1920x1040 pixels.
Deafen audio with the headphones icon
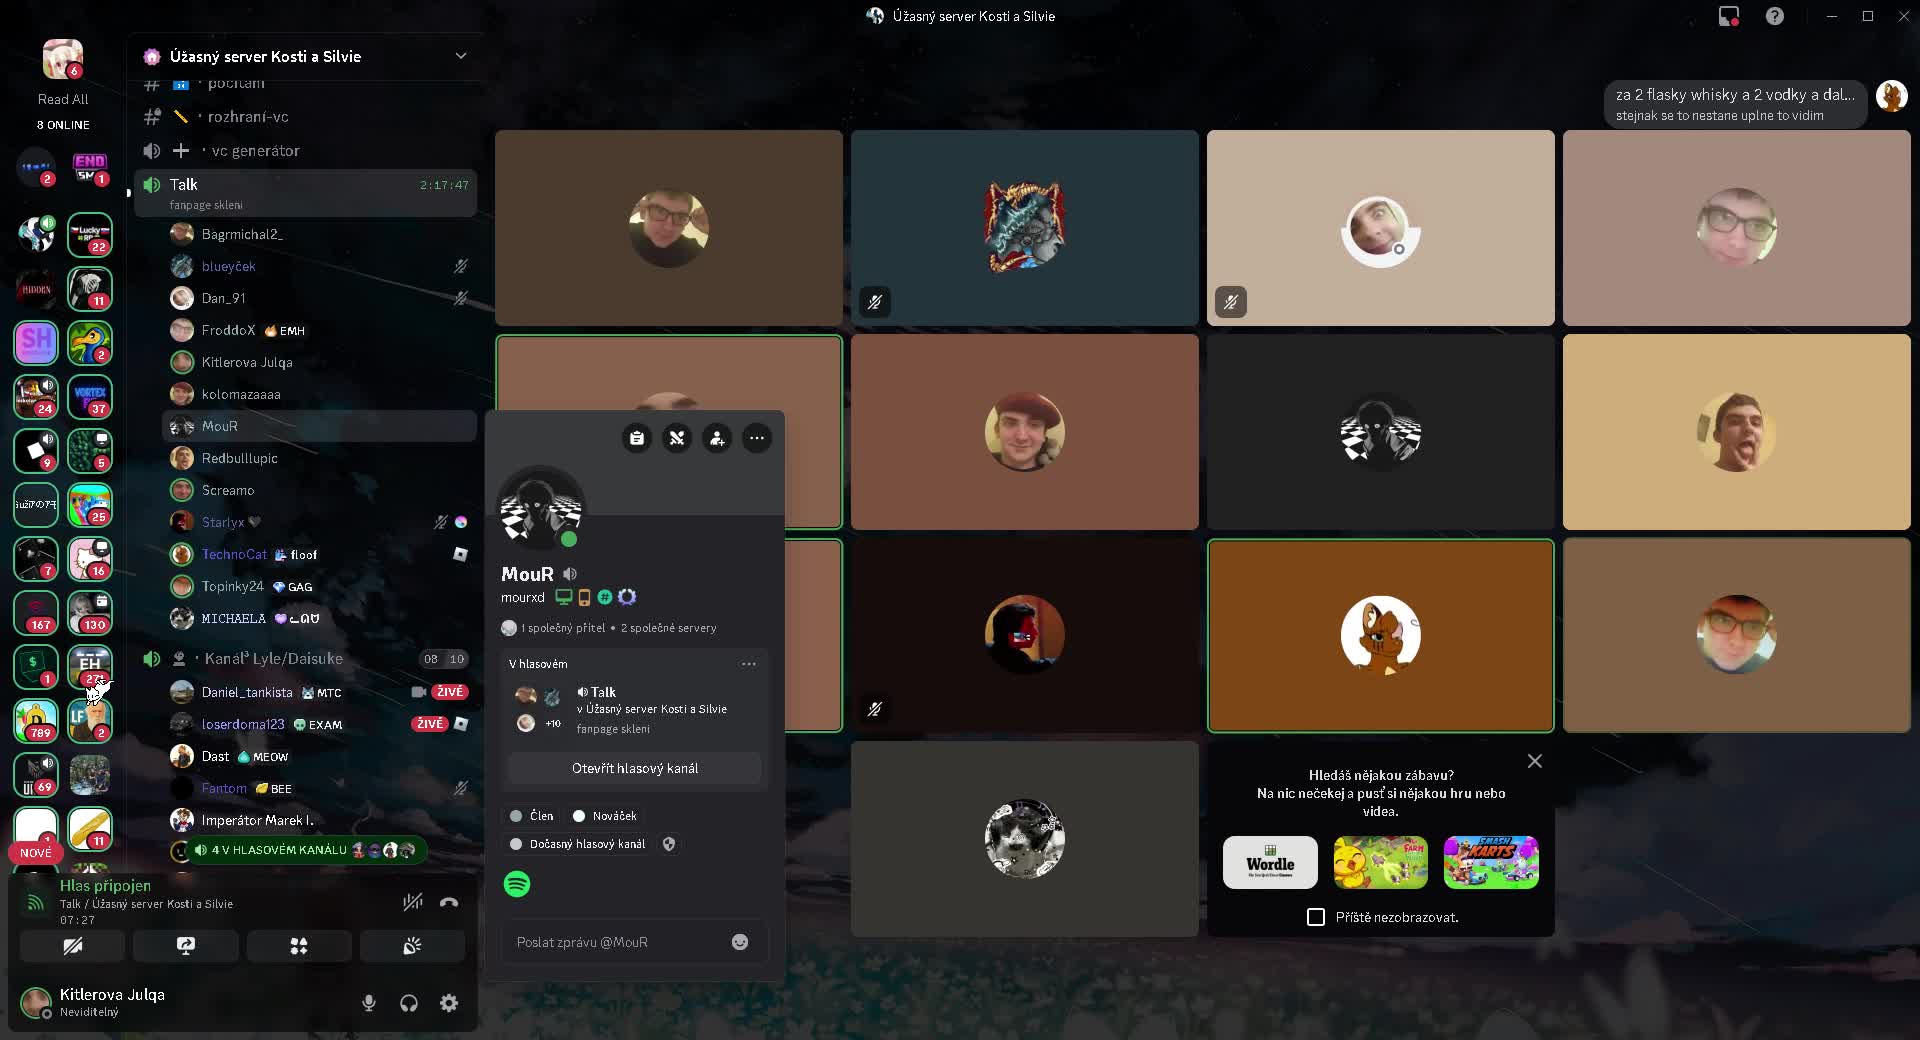[409, 1003]
